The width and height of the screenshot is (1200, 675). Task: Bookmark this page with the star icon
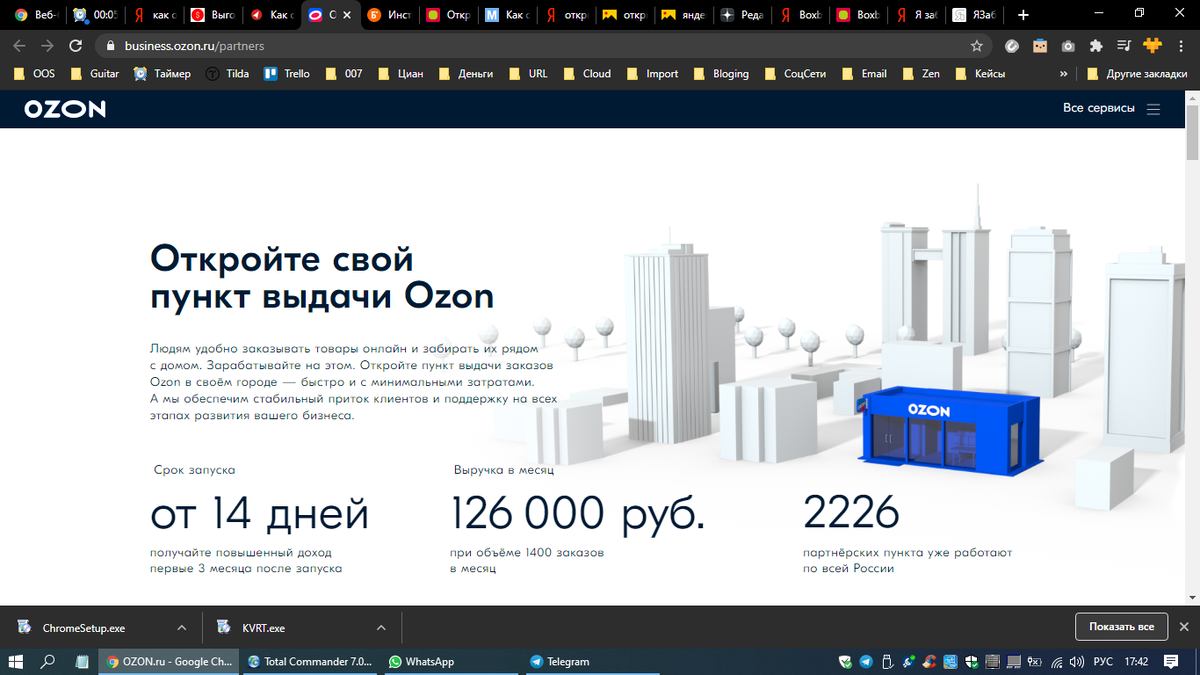pyautogui.click(x=977, y=46)
